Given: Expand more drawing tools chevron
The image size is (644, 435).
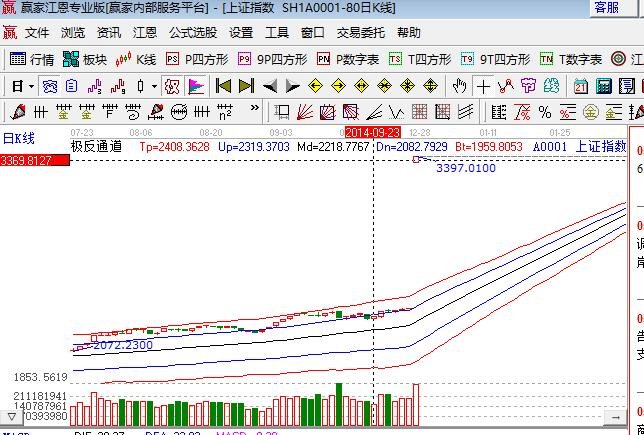Looking at the screenshot, I should point(255,108).
